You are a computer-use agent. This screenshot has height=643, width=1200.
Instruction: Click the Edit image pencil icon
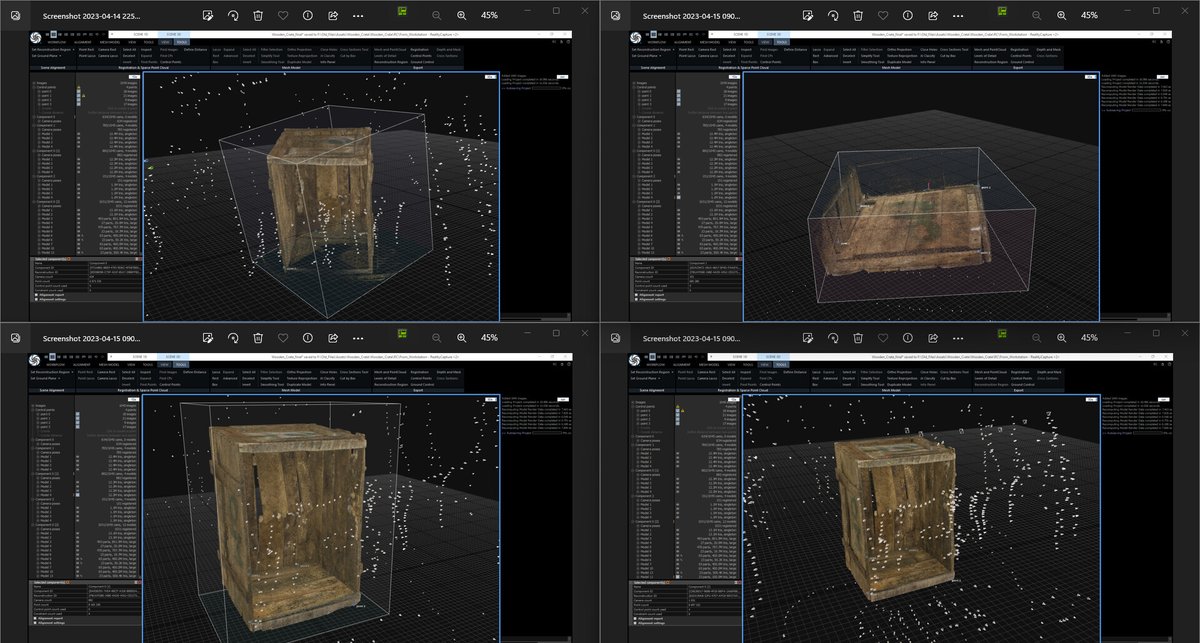pyautogui.click(x=207, y=16)
